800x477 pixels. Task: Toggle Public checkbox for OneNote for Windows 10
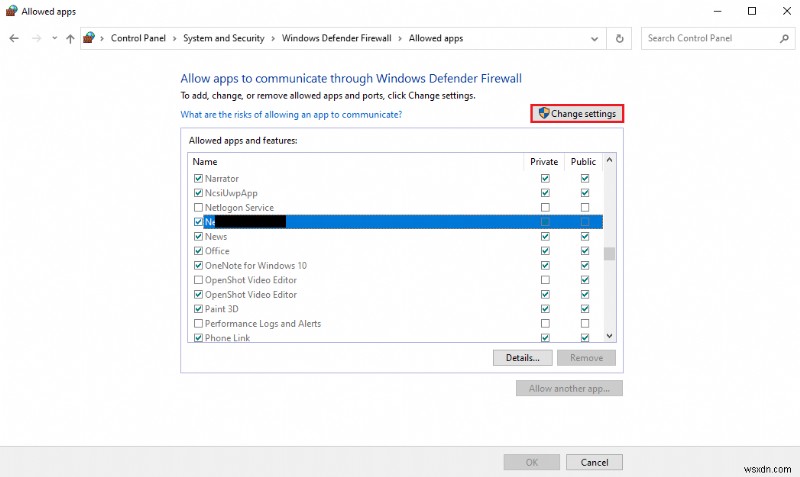pos(585,266)
